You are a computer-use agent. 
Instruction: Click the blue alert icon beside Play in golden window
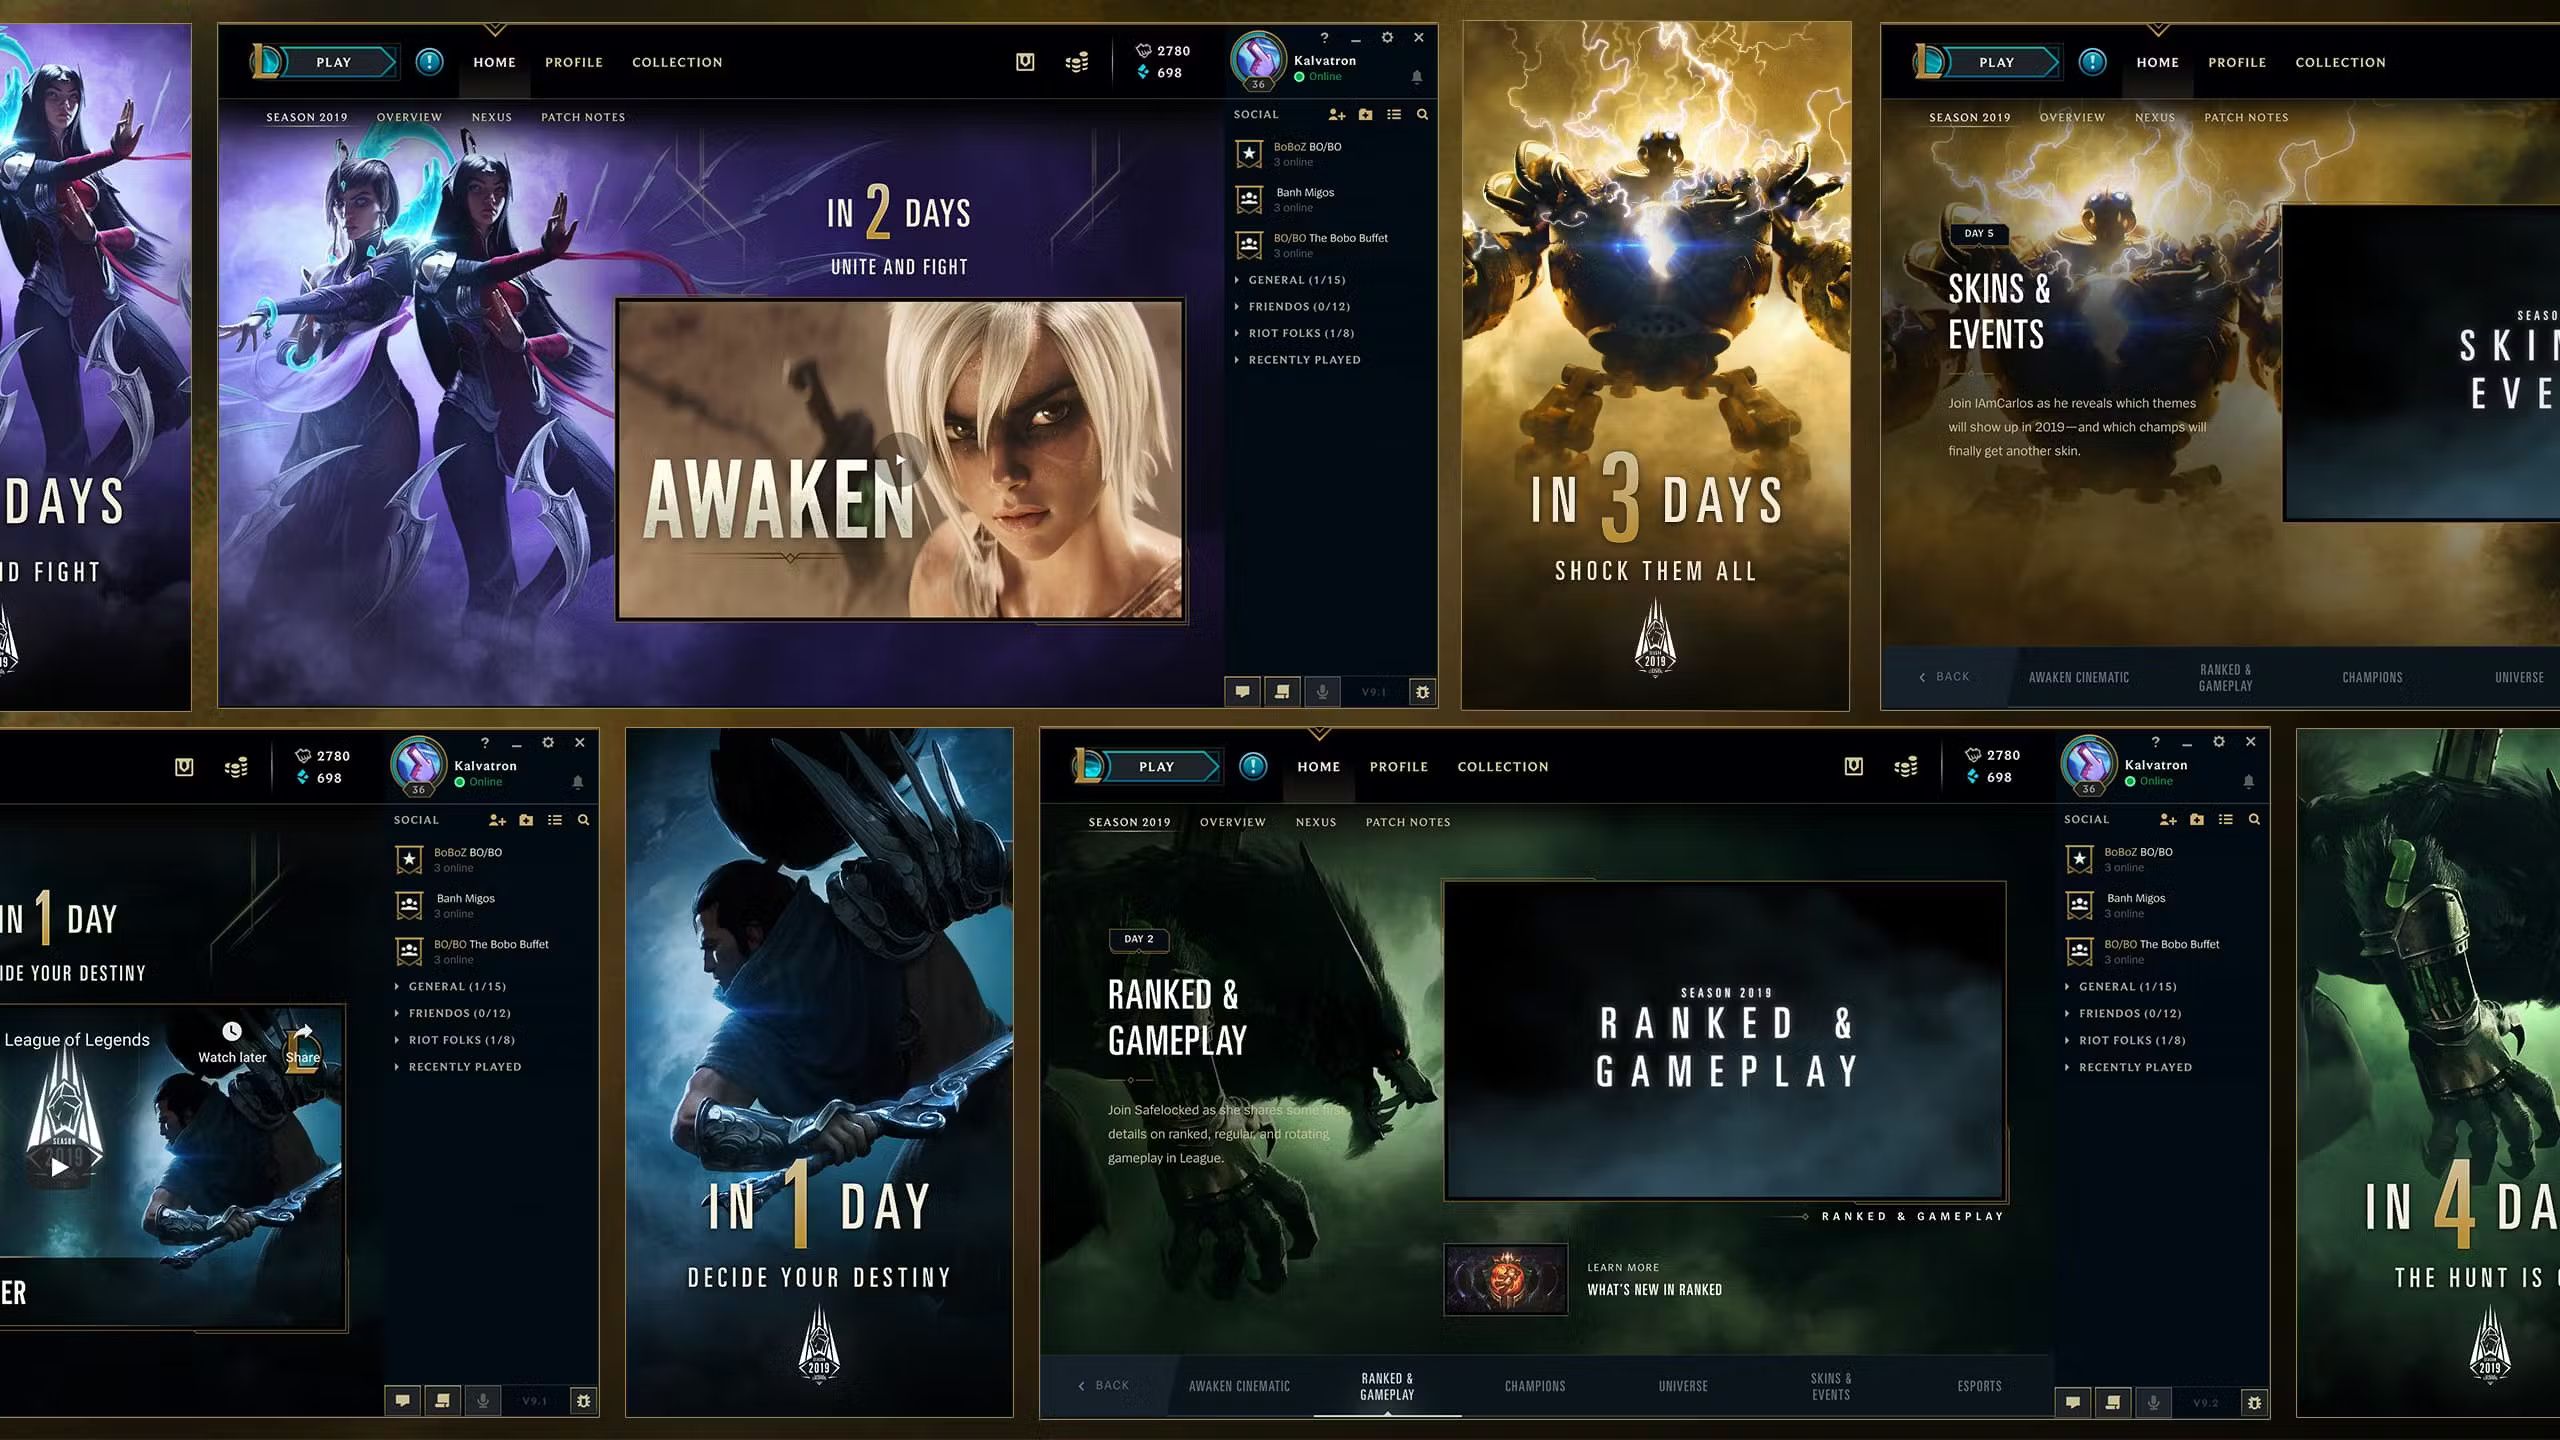pos(2092,62)
